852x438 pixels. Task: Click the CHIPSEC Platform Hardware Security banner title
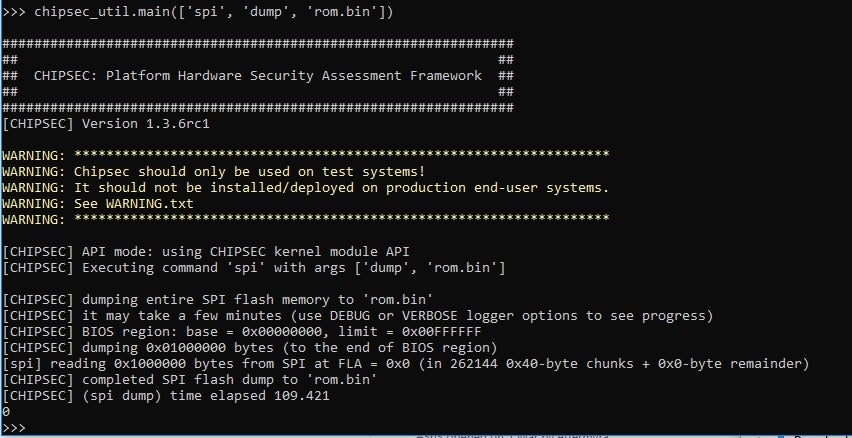[257, 76]
